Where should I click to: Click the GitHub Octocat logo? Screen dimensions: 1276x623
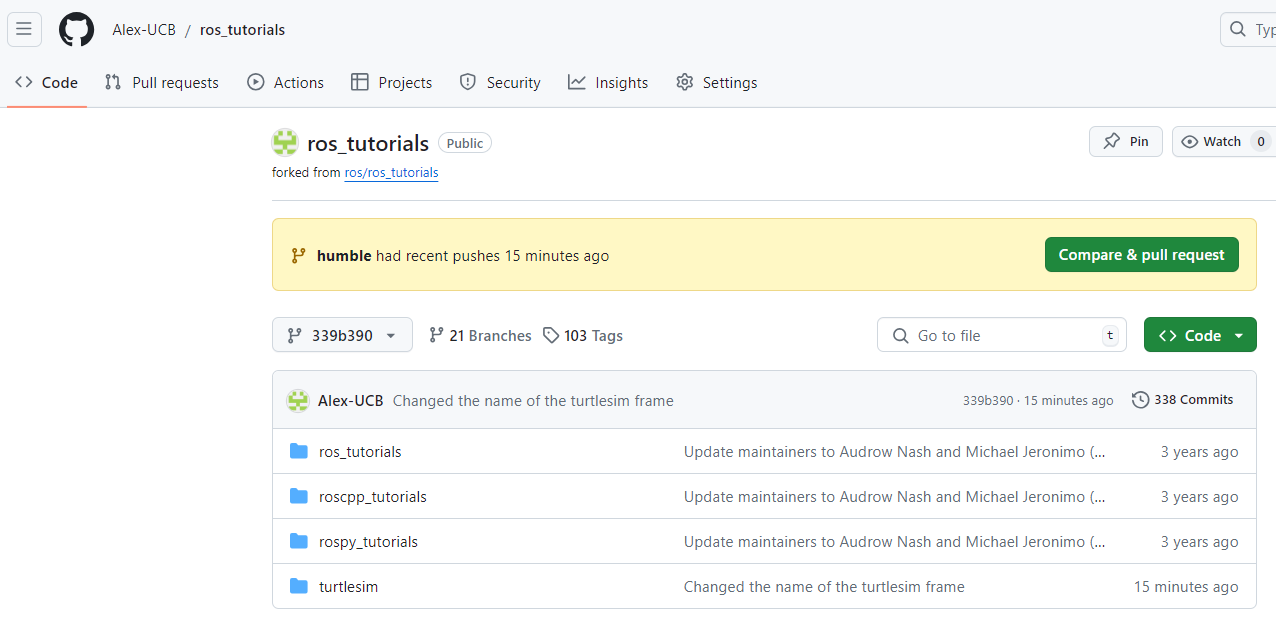click(x=77, y=29)
